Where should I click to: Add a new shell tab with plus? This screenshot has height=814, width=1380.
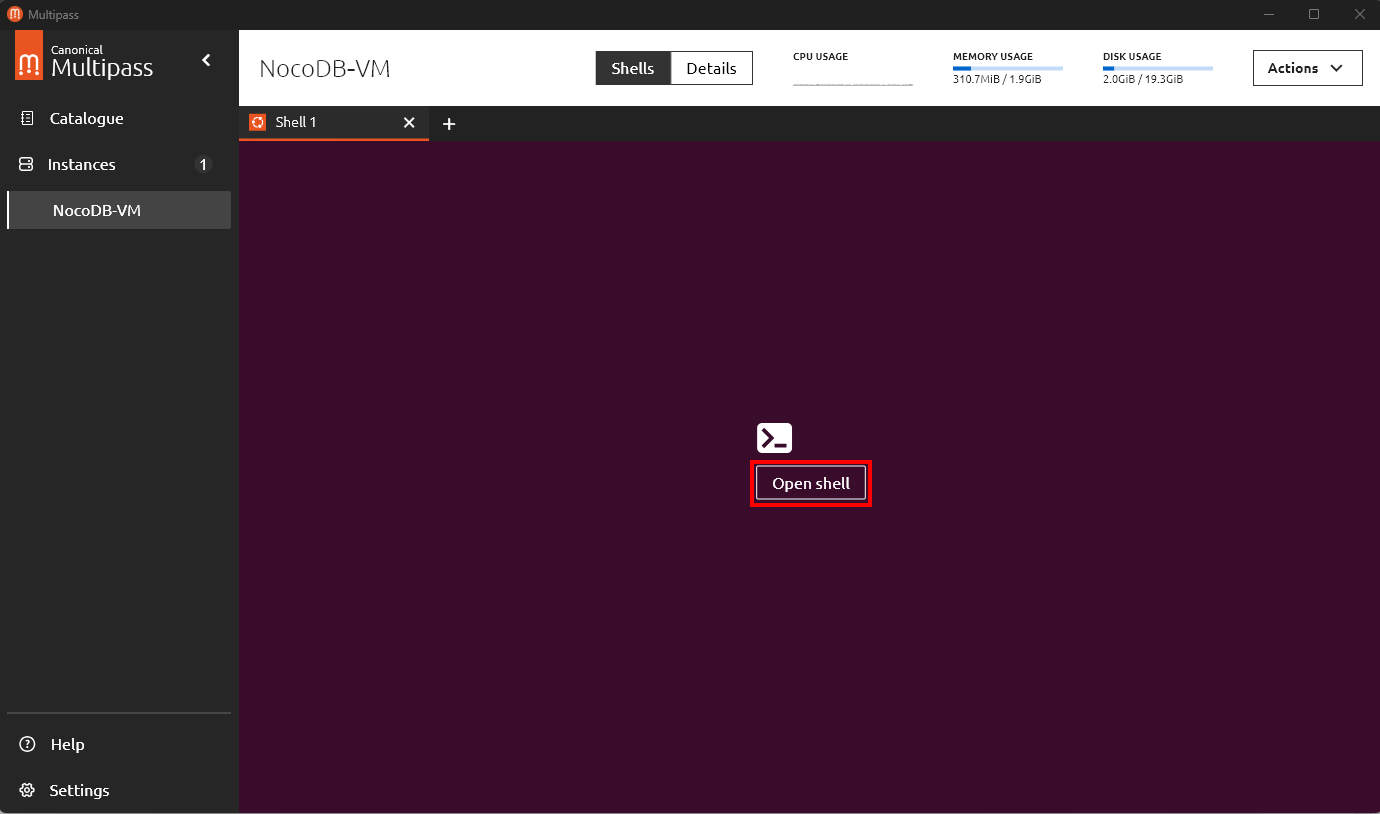449,124
